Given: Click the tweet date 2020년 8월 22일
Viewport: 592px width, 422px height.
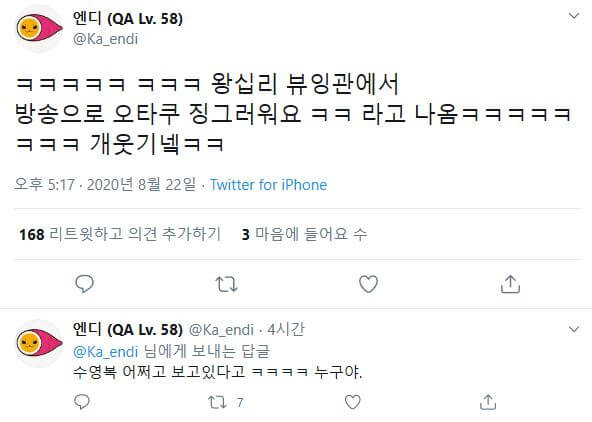Looking at the screenshot, I should 141,185.
